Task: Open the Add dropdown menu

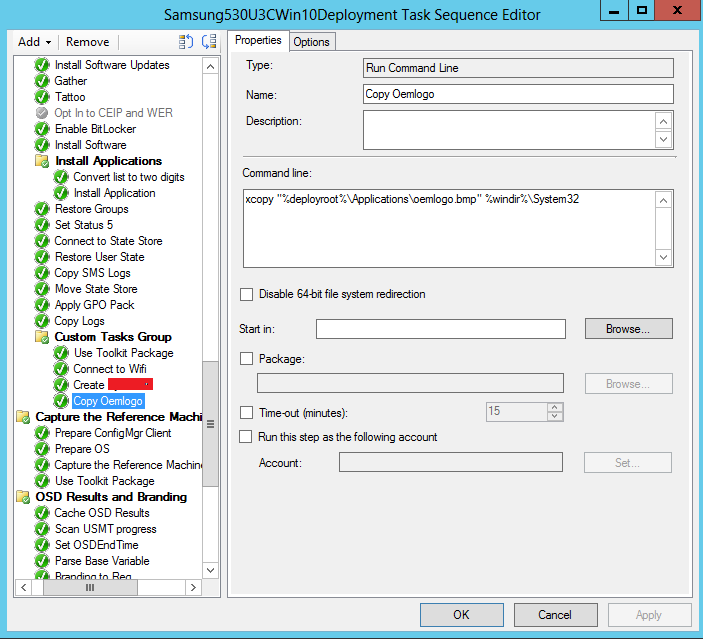Action: click(x=35, y=42)
